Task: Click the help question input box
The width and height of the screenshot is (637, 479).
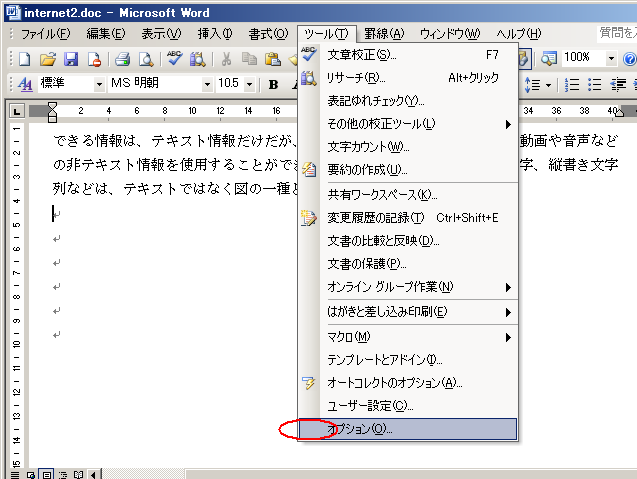Action: pos(617,33)
